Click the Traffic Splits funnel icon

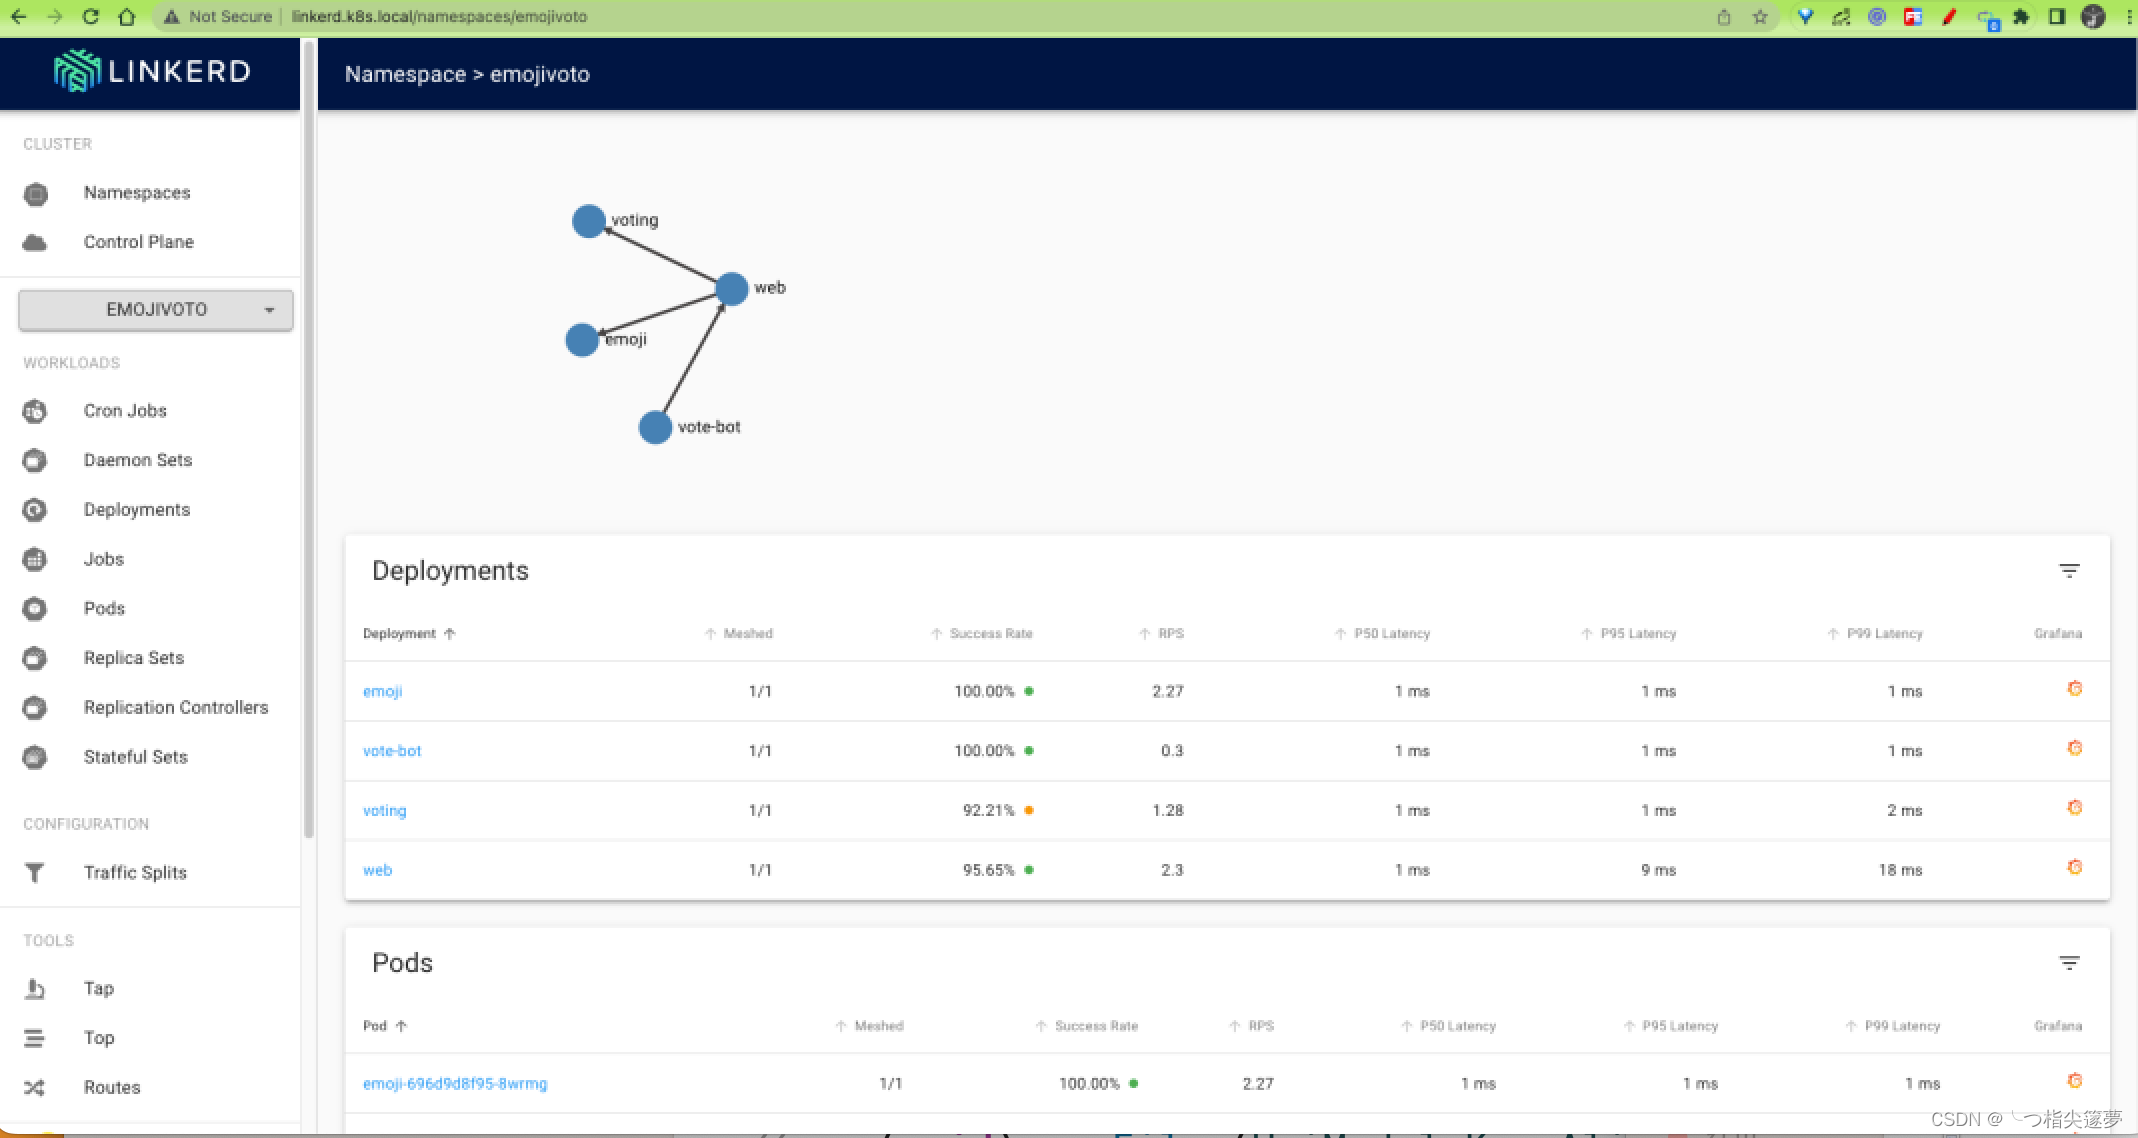[x=35, y=873]
